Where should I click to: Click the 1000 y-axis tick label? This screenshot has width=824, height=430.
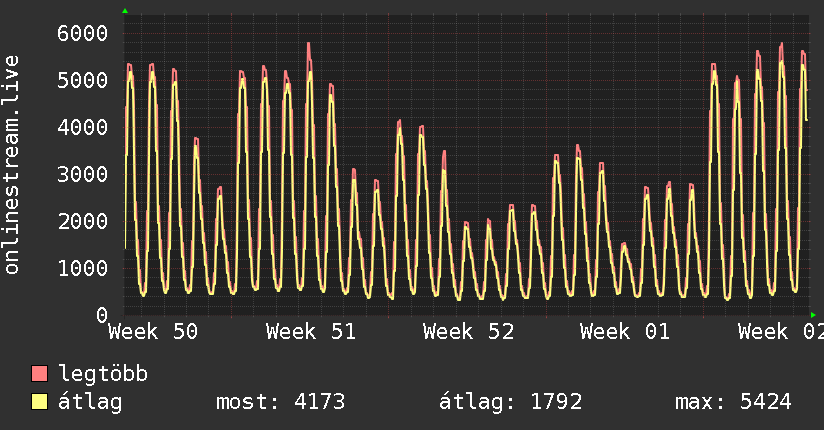(82, 268)
